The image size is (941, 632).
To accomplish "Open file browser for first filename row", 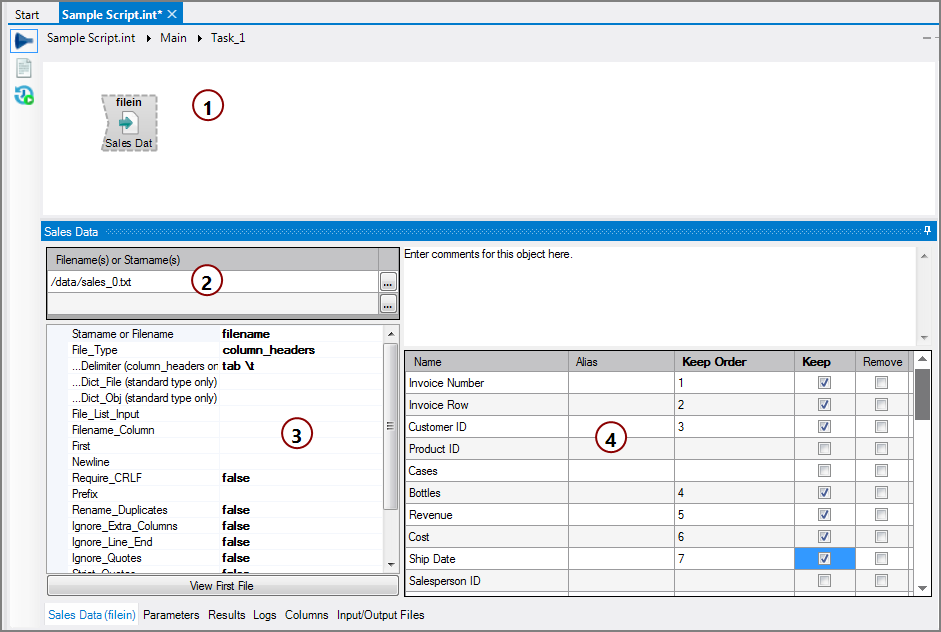I will 387,282.
